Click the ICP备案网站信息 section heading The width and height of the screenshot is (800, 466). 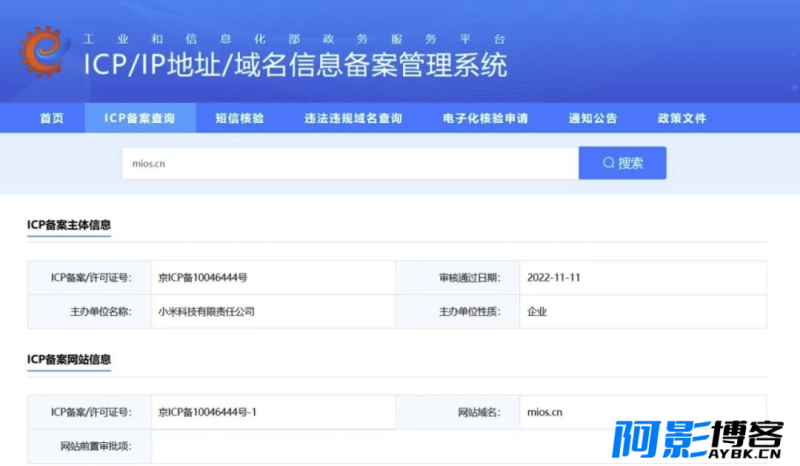(x=69, y=359)
